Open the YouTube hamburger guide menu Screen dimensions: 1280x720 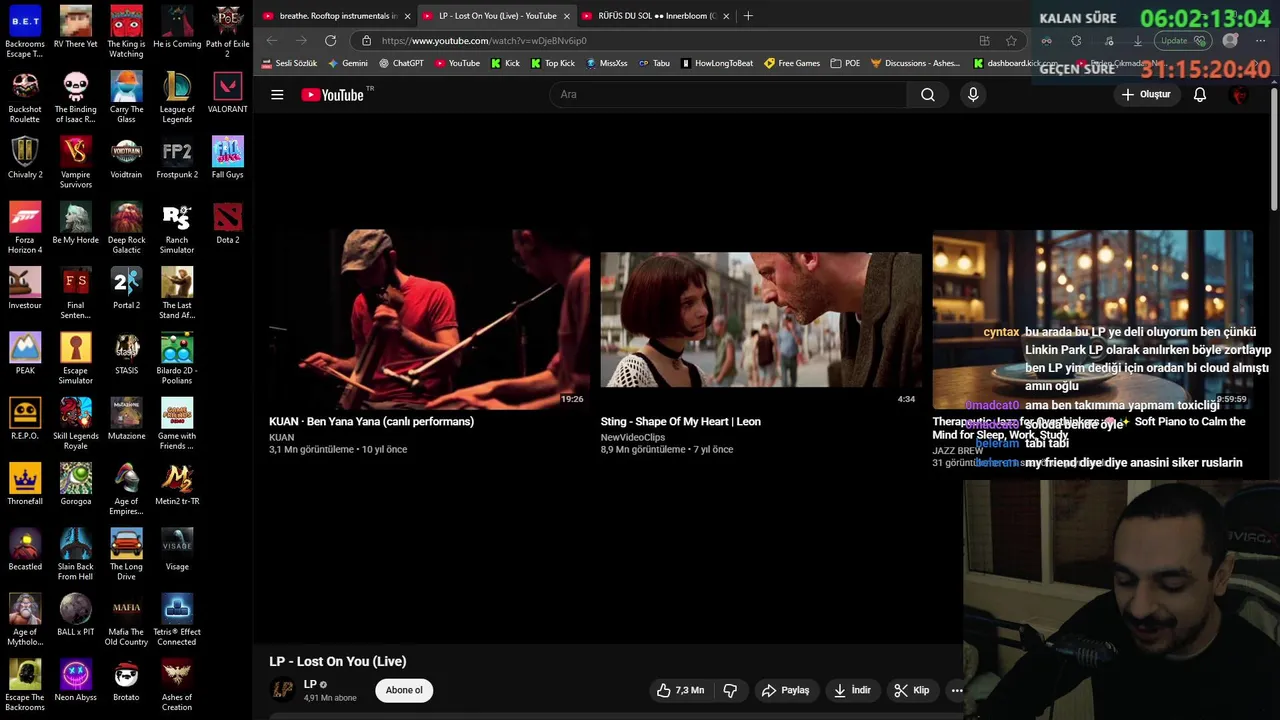point(277,94)
